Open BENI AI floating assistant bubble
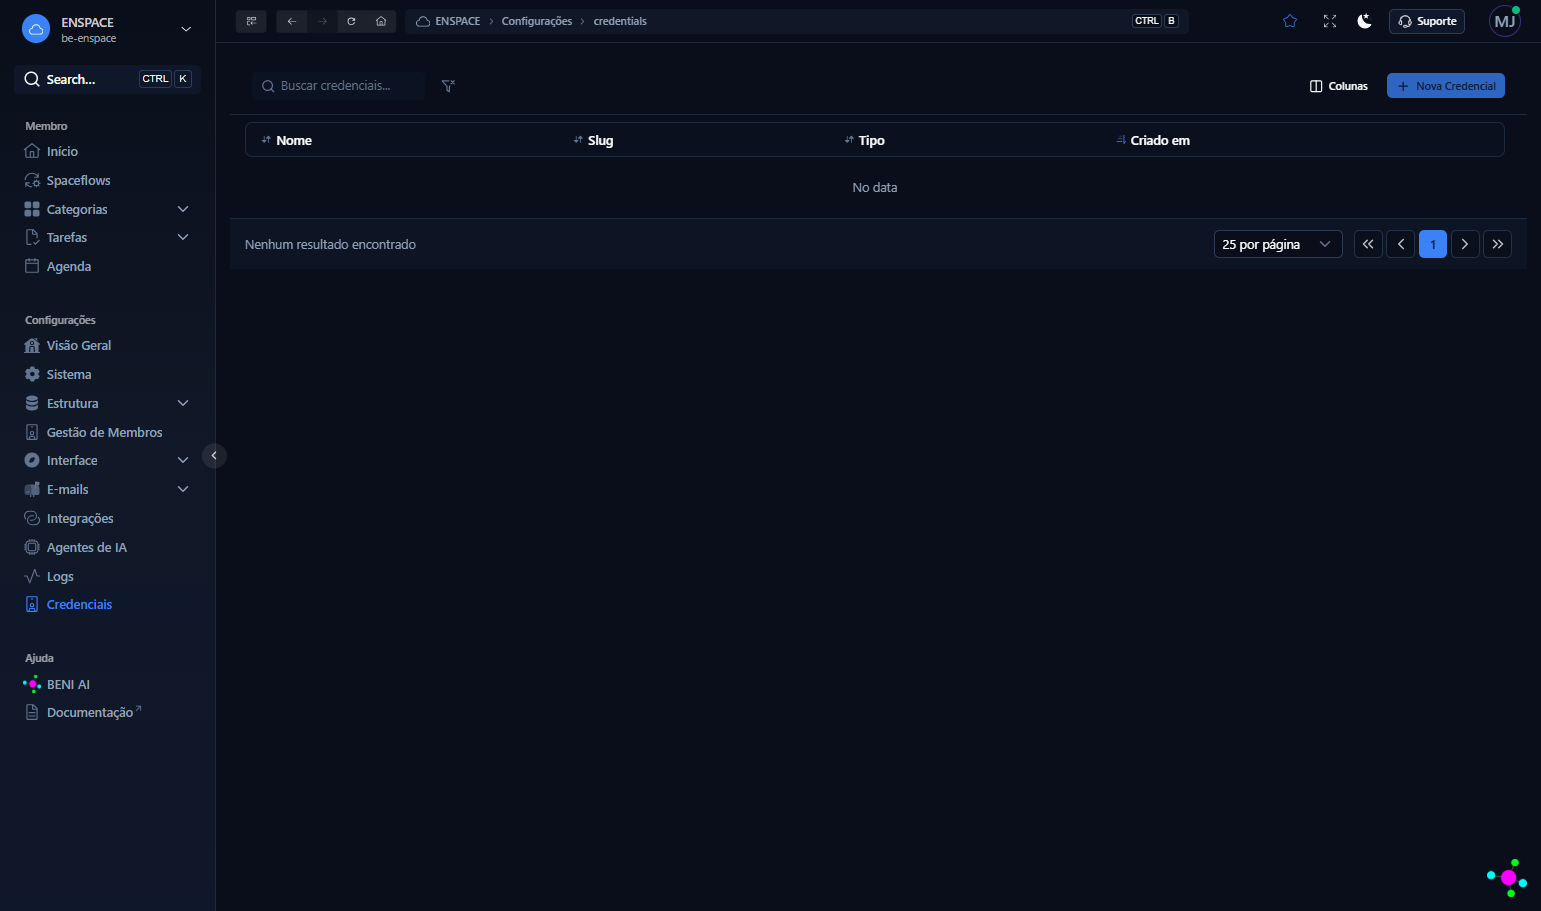Screen dimensions: 1541x911 (1507, 877)
